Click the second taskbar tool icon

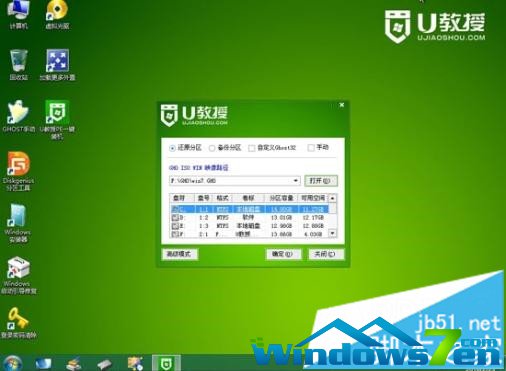click(74, 363)
